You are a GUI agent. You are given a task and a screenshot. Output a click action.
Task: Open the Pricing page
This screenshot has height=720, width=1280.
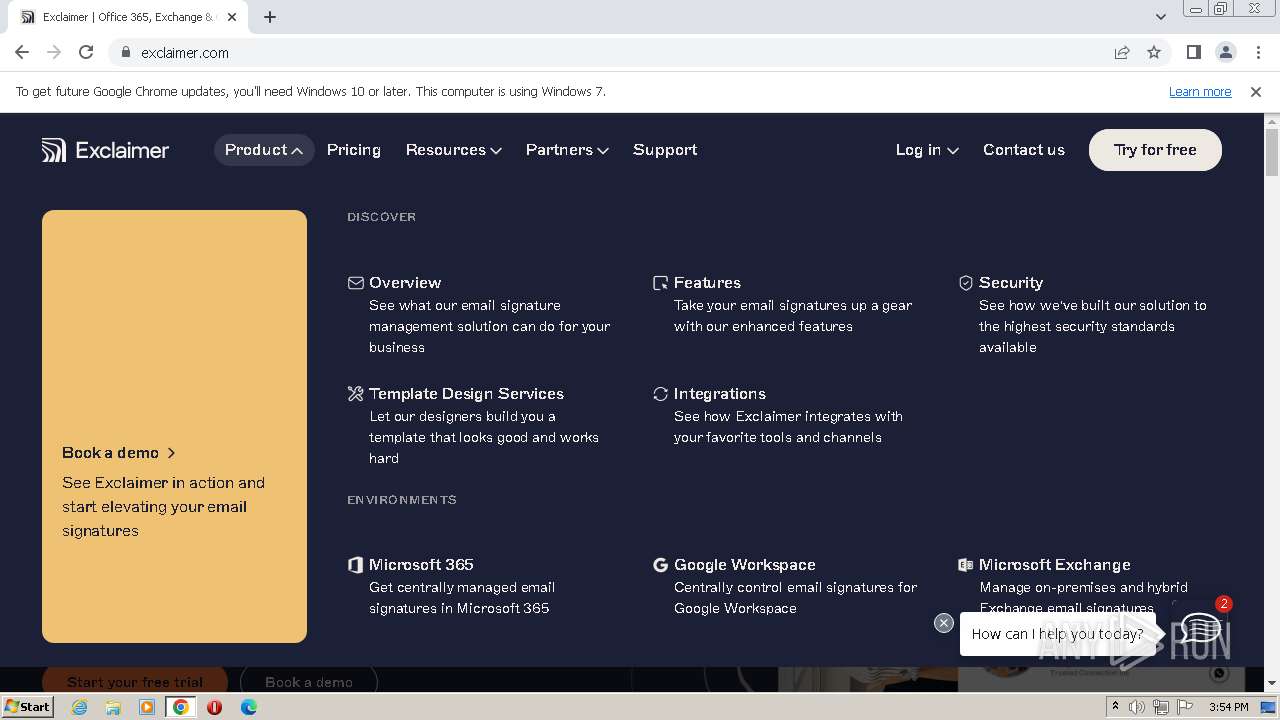pyautogui.click(x=354, y=150)
